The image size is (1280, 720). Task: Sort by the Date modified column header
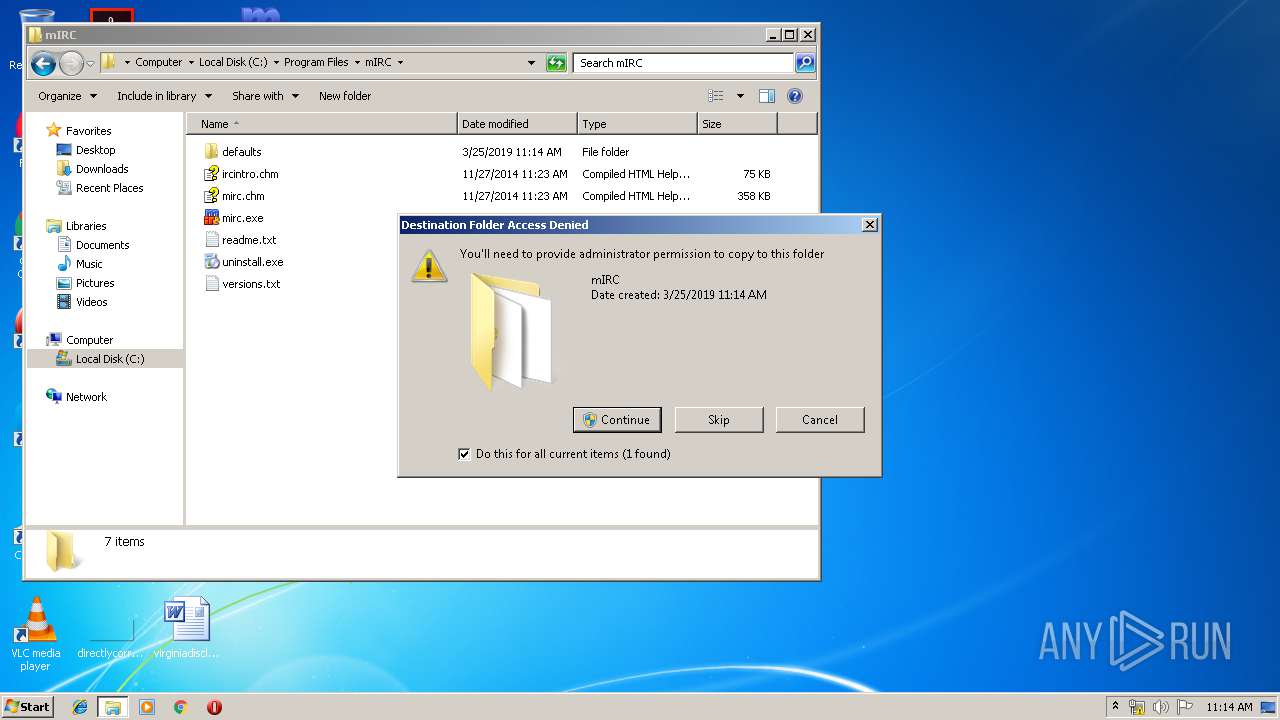click(x=517, y=124)
